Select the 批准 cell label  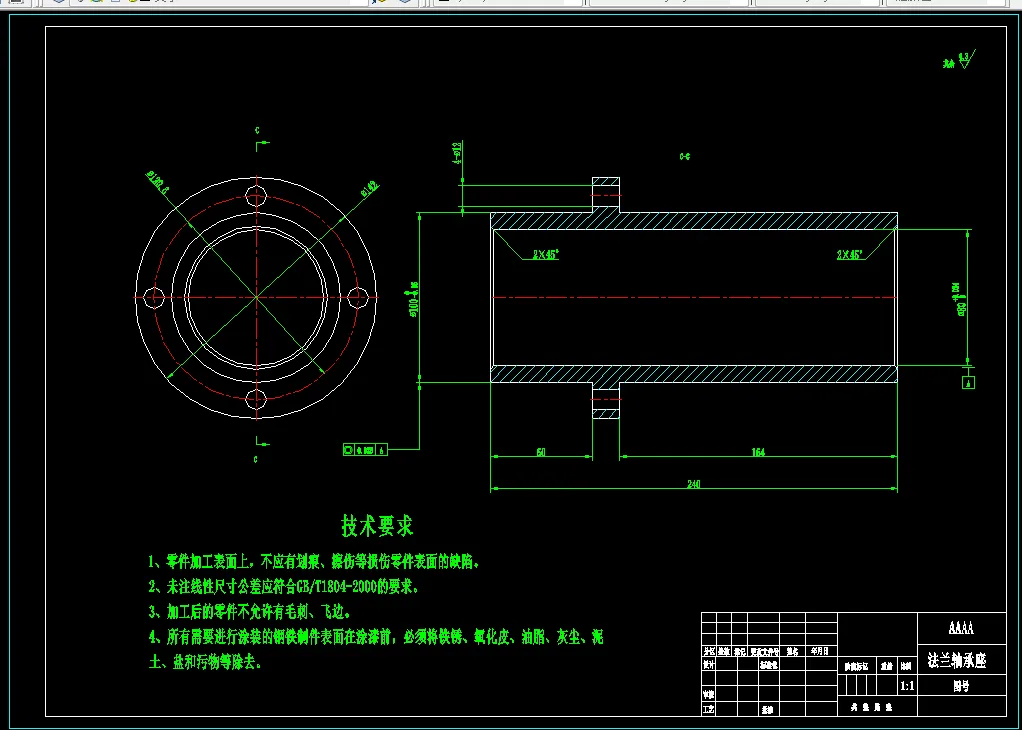(x=766, y=708)
